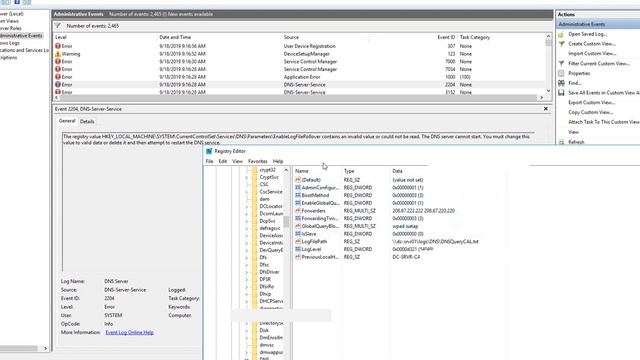The height and width of the screenshot is (360, 640).
Task: Click Export Custom View in Actions pane
Action: click(591, 102)
